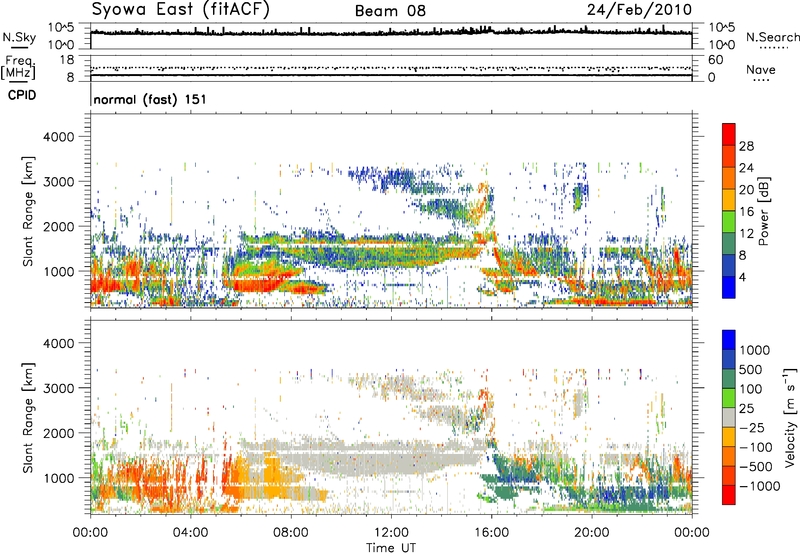
Task: Click the 'Slant Range [km]' label of velocity panel
Action: coord(28,417)
